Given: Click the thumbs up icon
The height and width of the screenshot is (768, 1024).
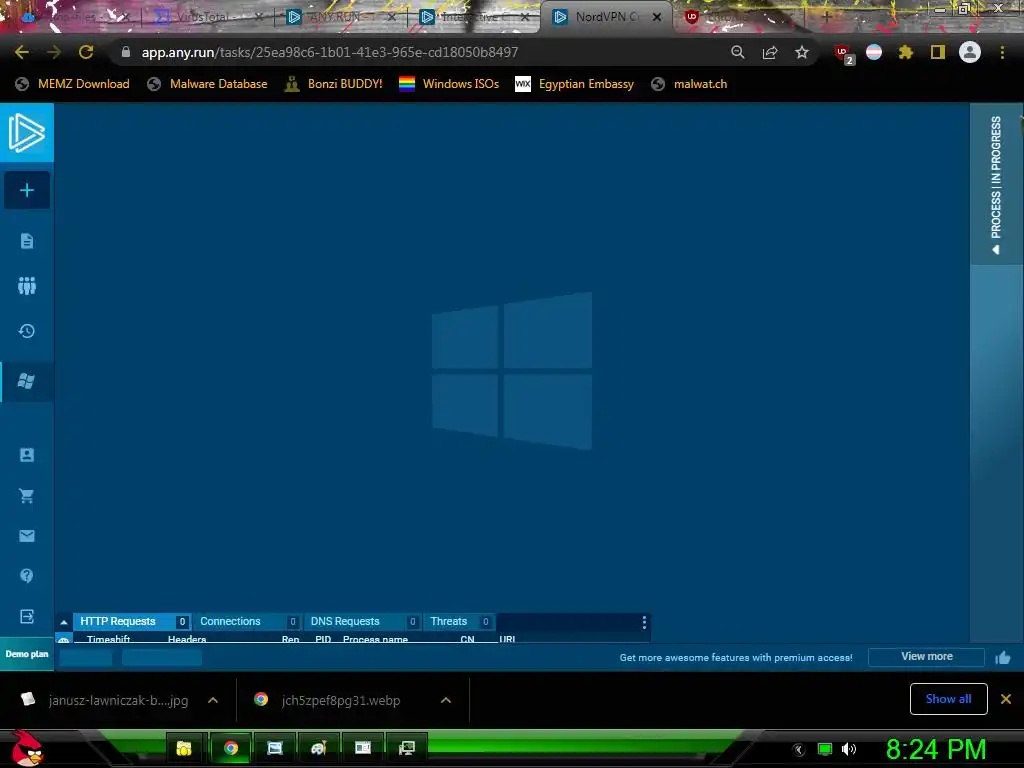Looking at the screenshot, I should pyautogui.click(x=1003, y=657).
